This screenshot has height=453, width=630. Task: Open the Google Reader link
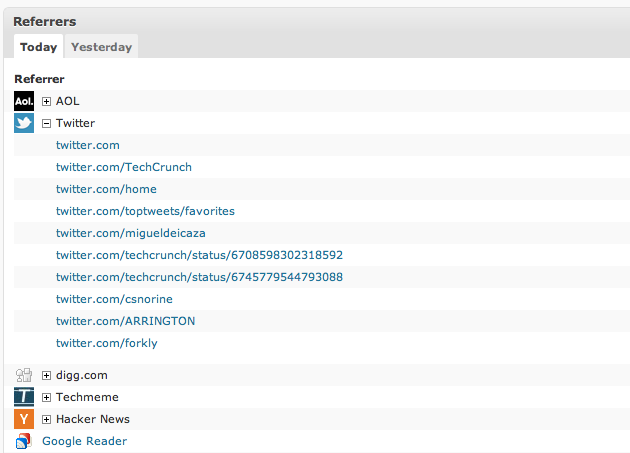click(84, 441)
